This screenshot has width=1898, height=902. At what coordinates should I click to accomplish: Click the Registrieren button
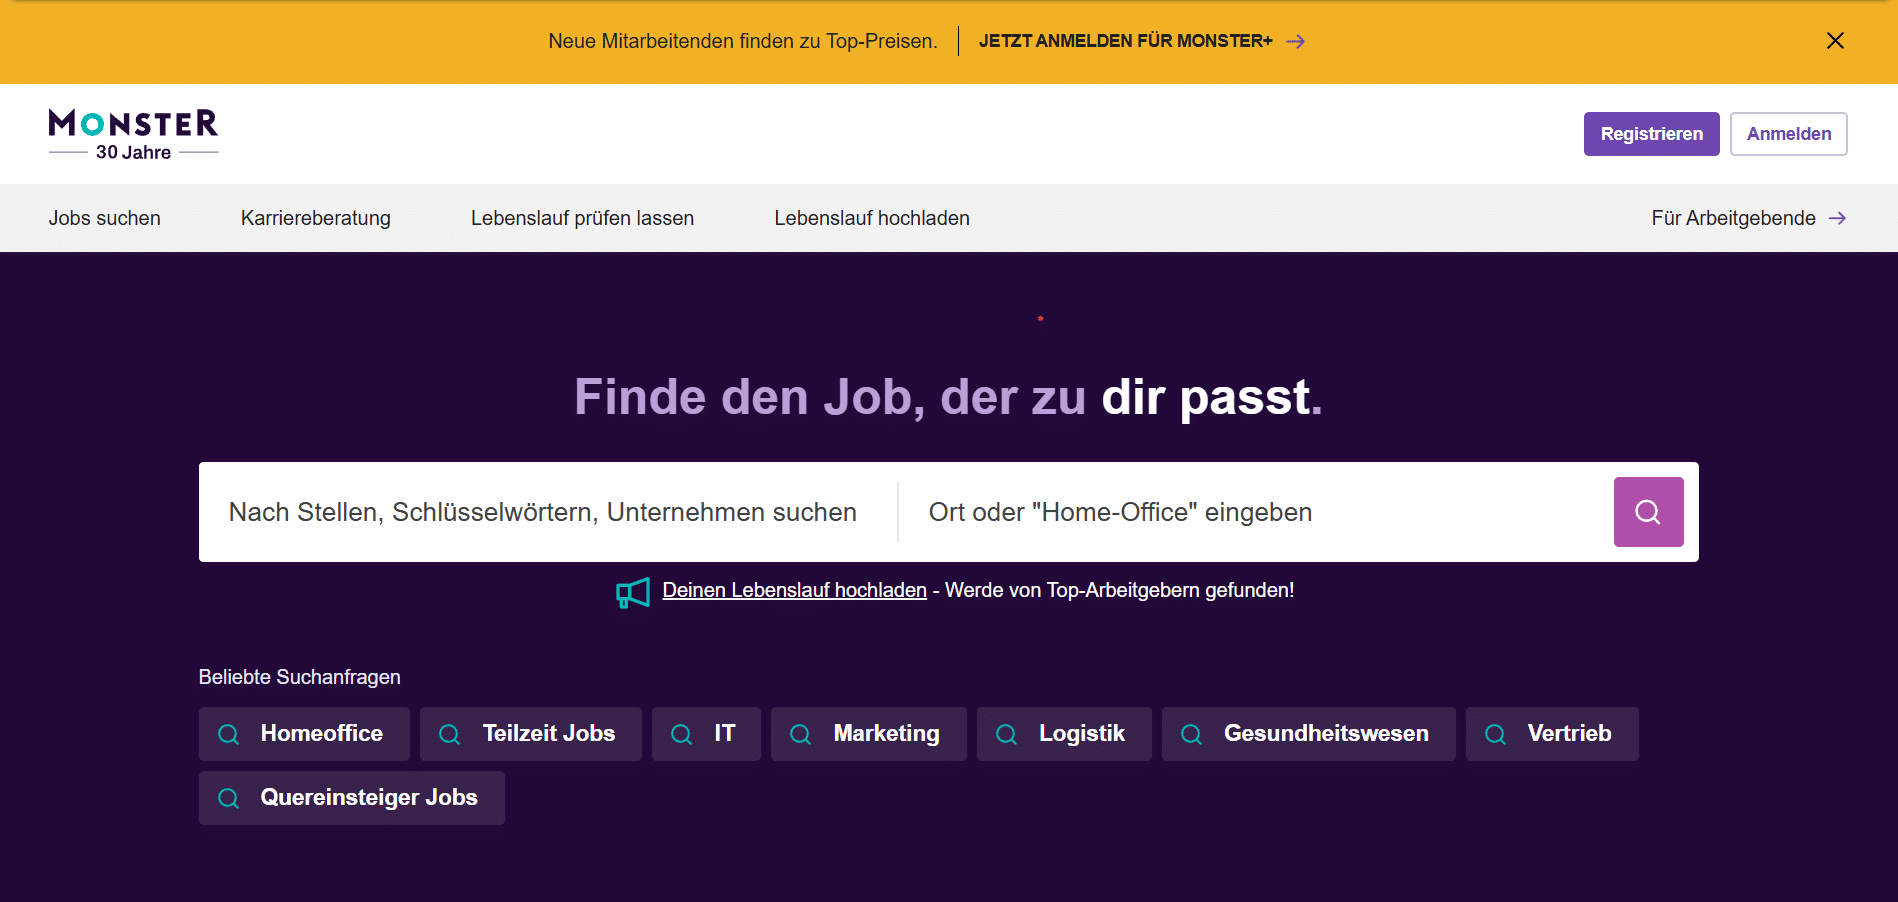click(x=1651, y=134)
